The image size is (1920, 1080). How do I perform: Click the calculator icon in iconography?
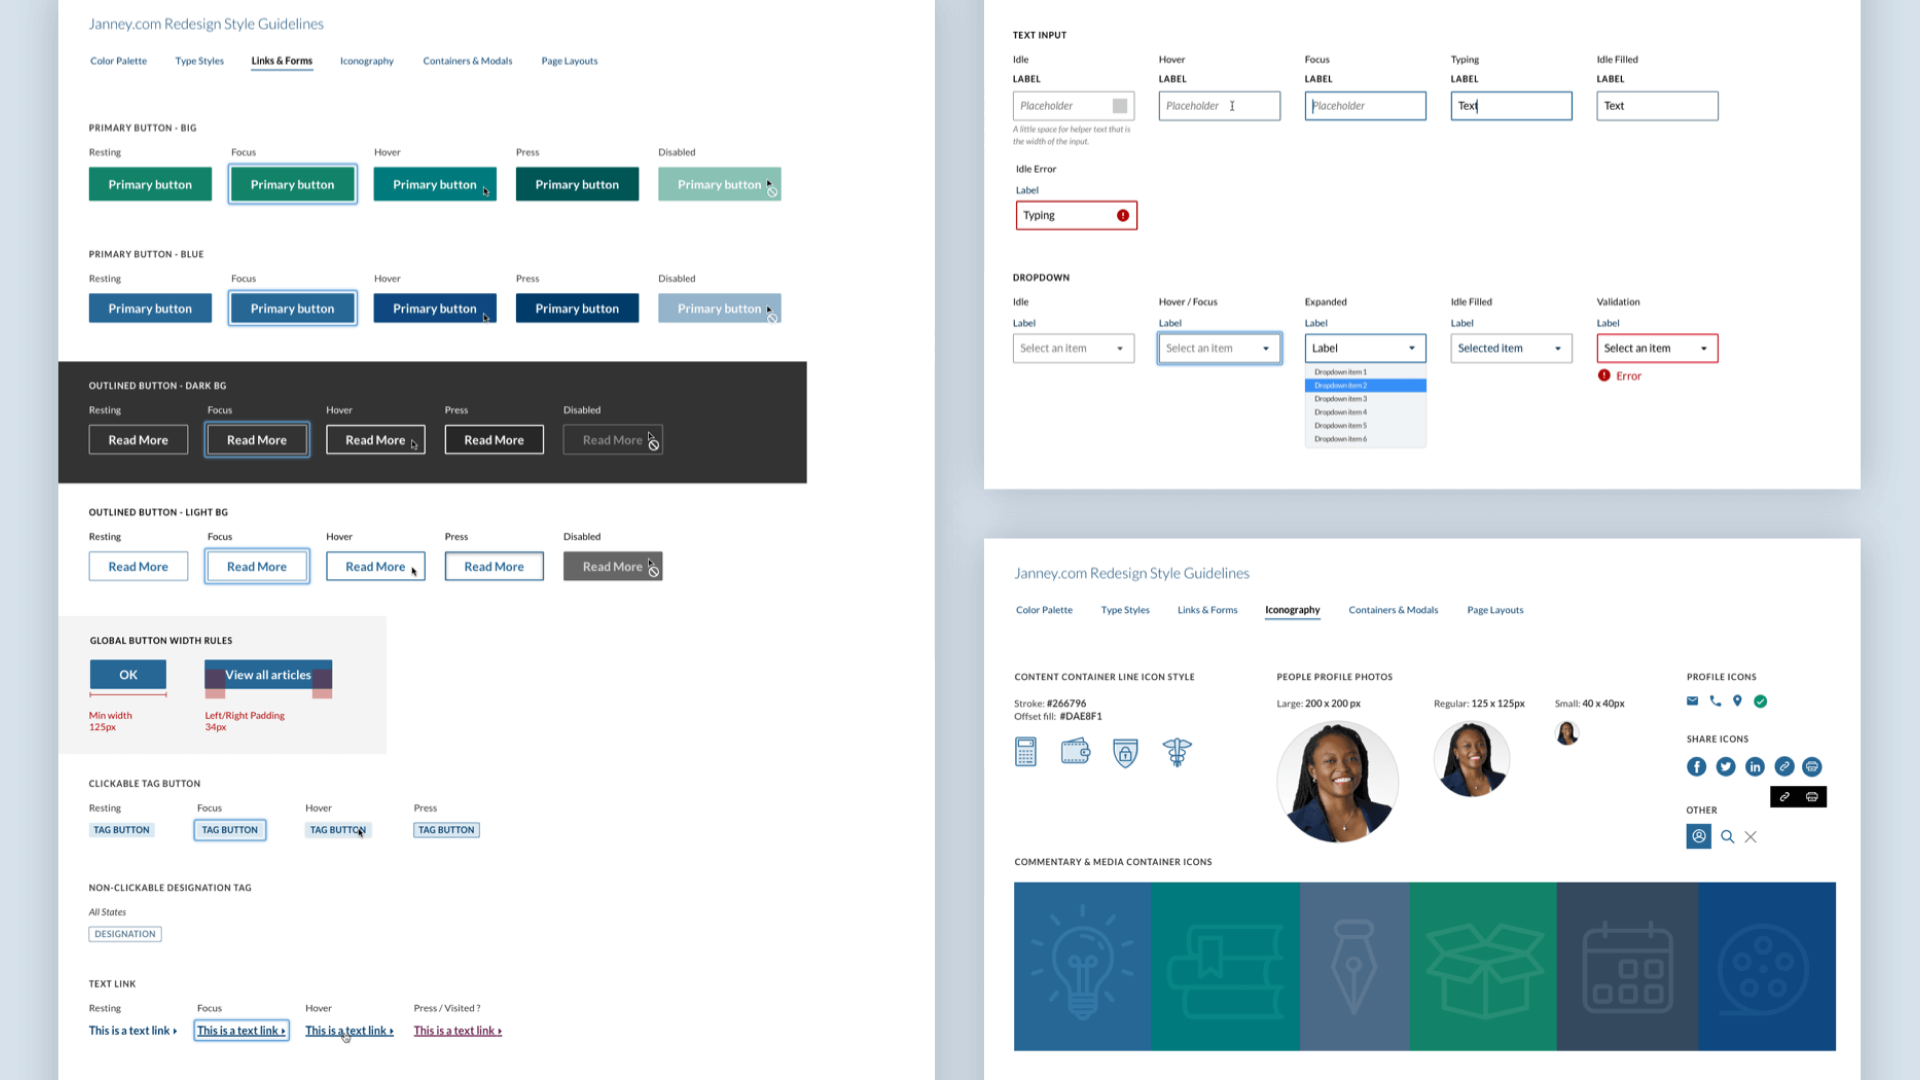tap(1026, 752)
